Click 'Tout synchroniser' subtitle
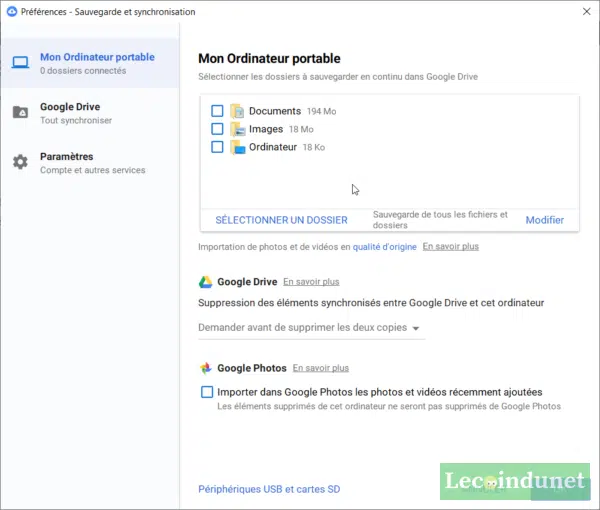Viewport: 600px width, 510px height. tap(76, 121)
